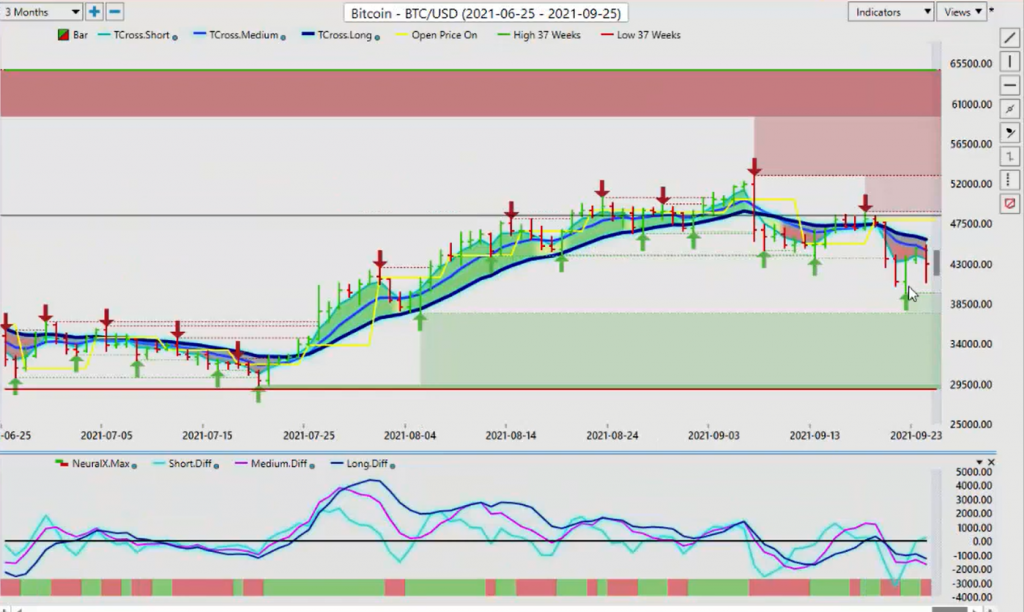Click the Low 37 Weeks legend label

pos(648,35)
